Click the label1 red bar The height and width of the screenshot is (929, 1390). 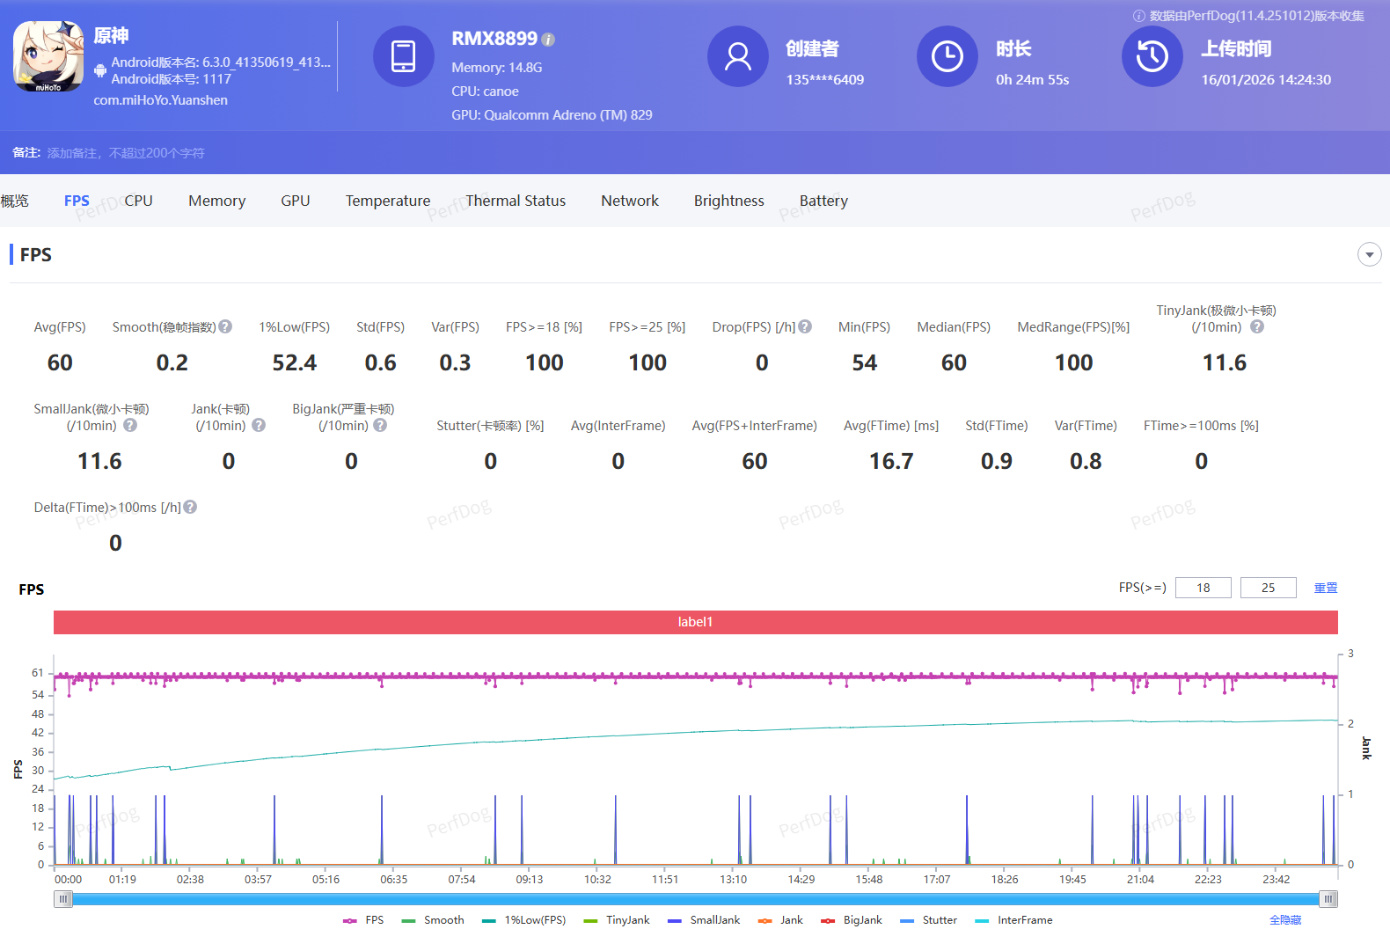pos(695,622)
